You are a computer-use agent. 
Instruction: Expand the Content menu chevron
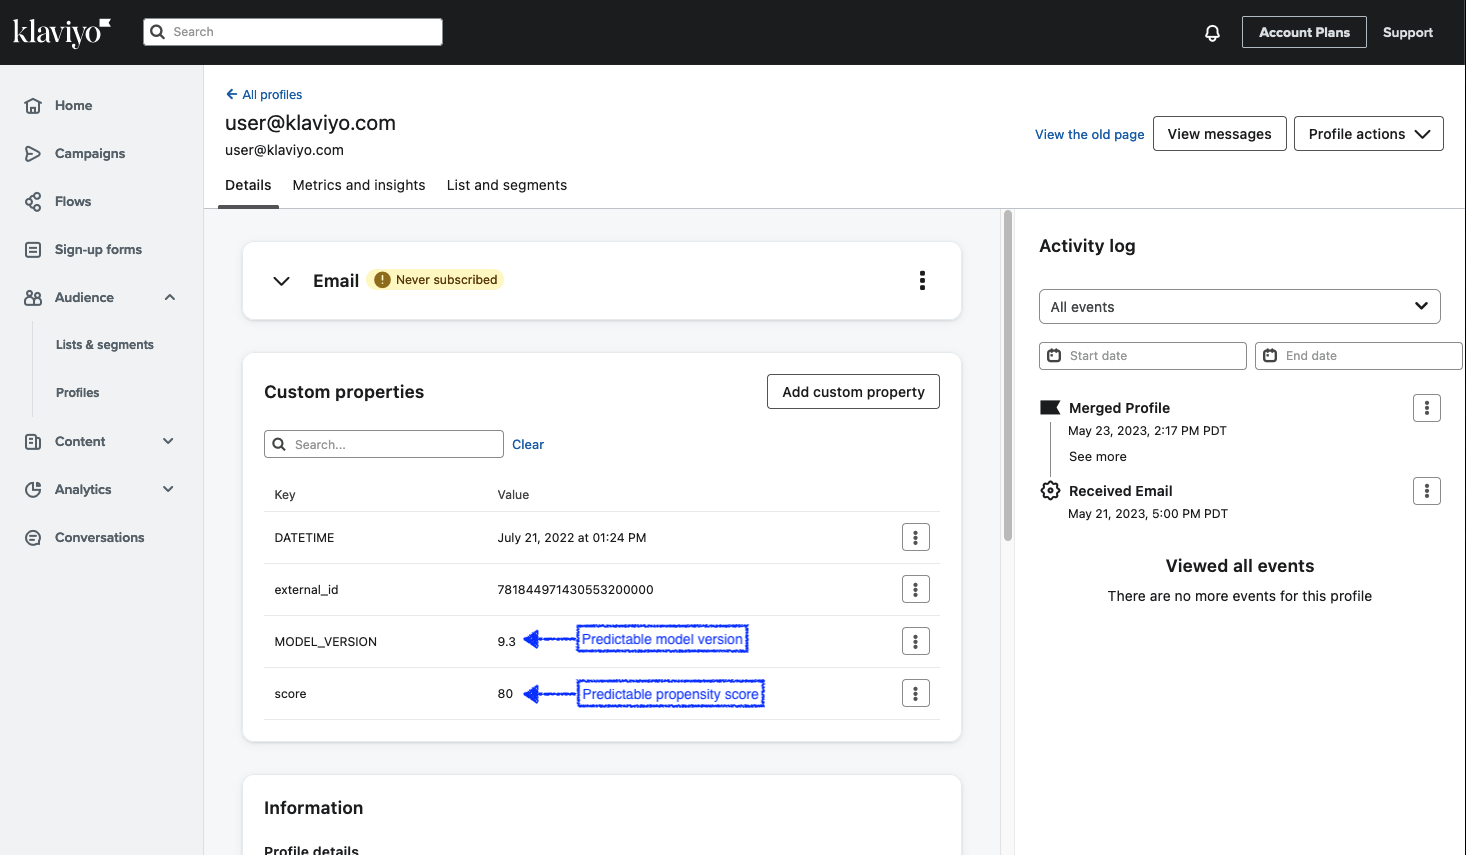[168, 442]
